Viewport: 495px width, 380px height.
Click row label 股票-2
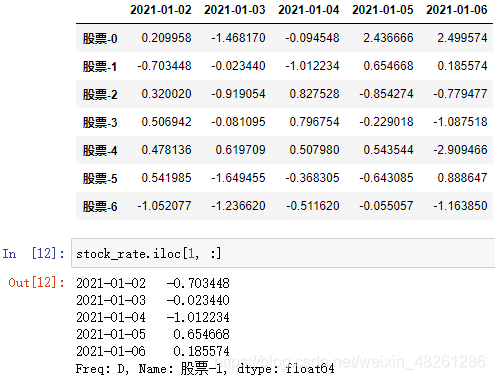click(100, 94)
